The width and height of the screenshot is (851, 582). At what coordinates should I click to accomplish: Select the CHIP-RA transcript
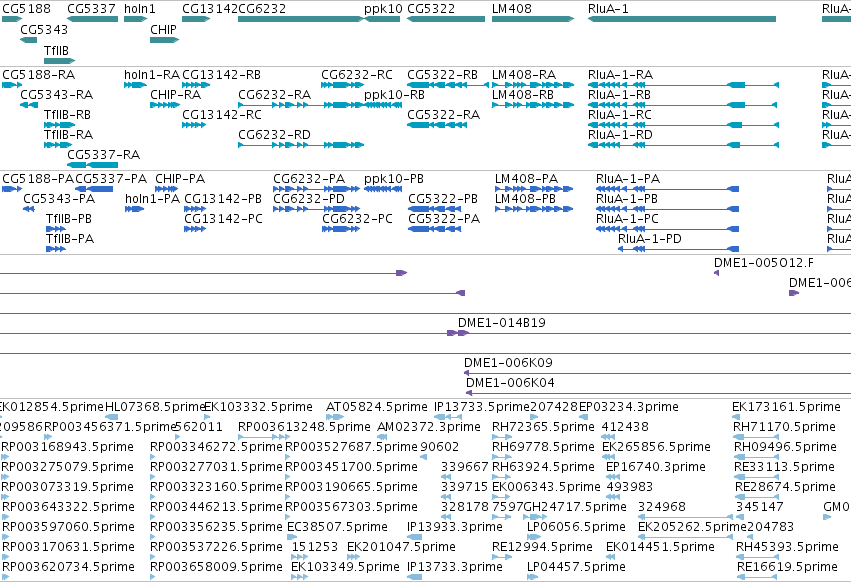pos(165,105)
